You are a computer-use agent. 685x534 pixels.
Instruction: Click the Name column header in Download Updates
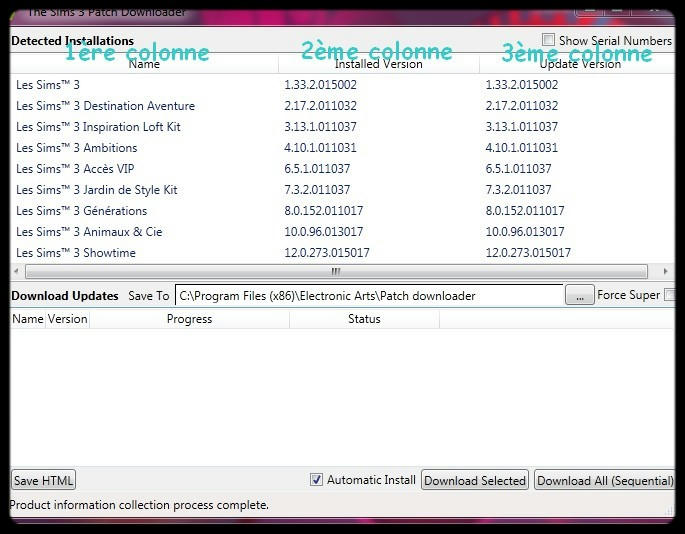tap(28, 319)
